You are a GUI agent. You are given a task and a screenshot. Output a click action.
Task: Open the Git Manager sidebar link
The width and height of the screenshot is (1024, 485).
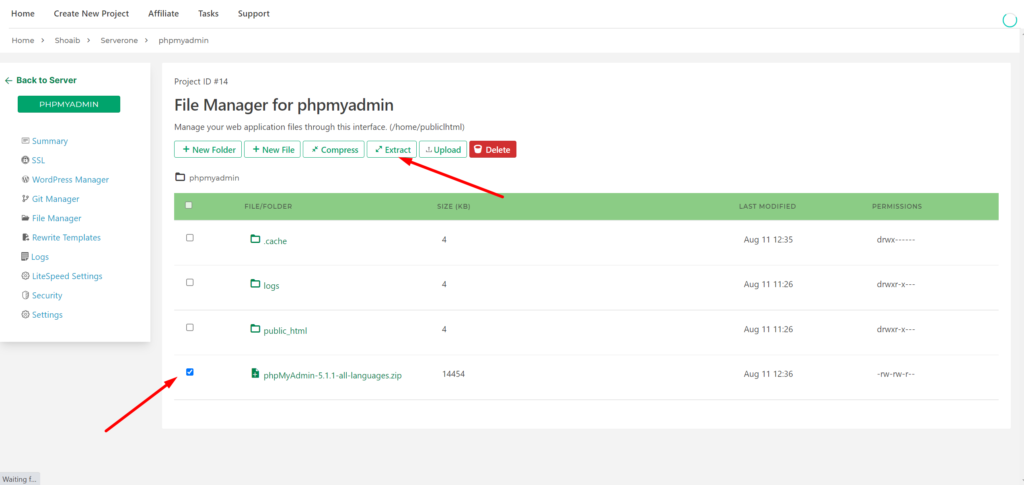pyautogui.click(x=56, y=199)
